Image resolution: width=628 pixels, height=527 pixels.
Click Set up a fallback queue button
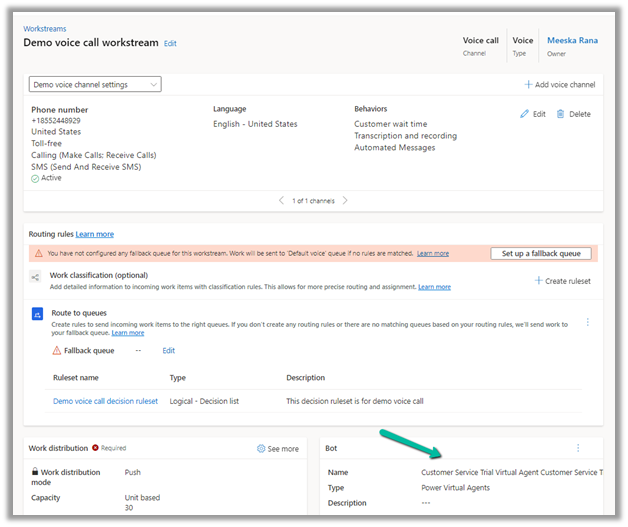[x=541, y=254]
